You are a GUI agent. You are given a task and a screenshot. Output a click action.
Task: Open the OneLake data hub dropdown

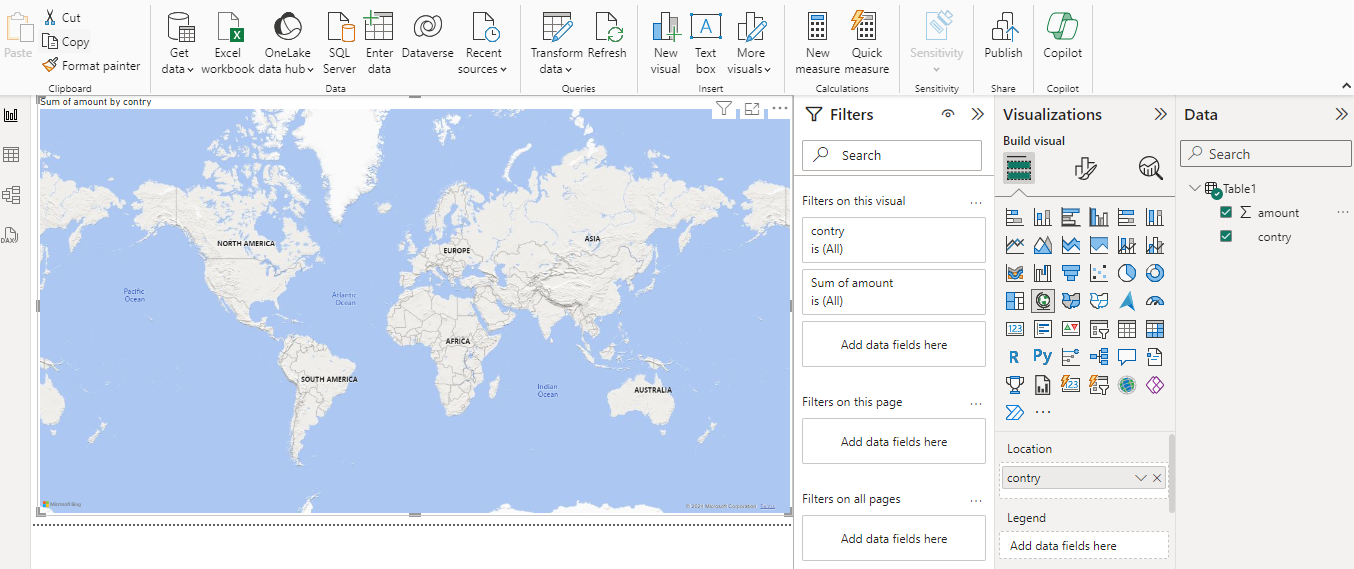pos(287,61)
